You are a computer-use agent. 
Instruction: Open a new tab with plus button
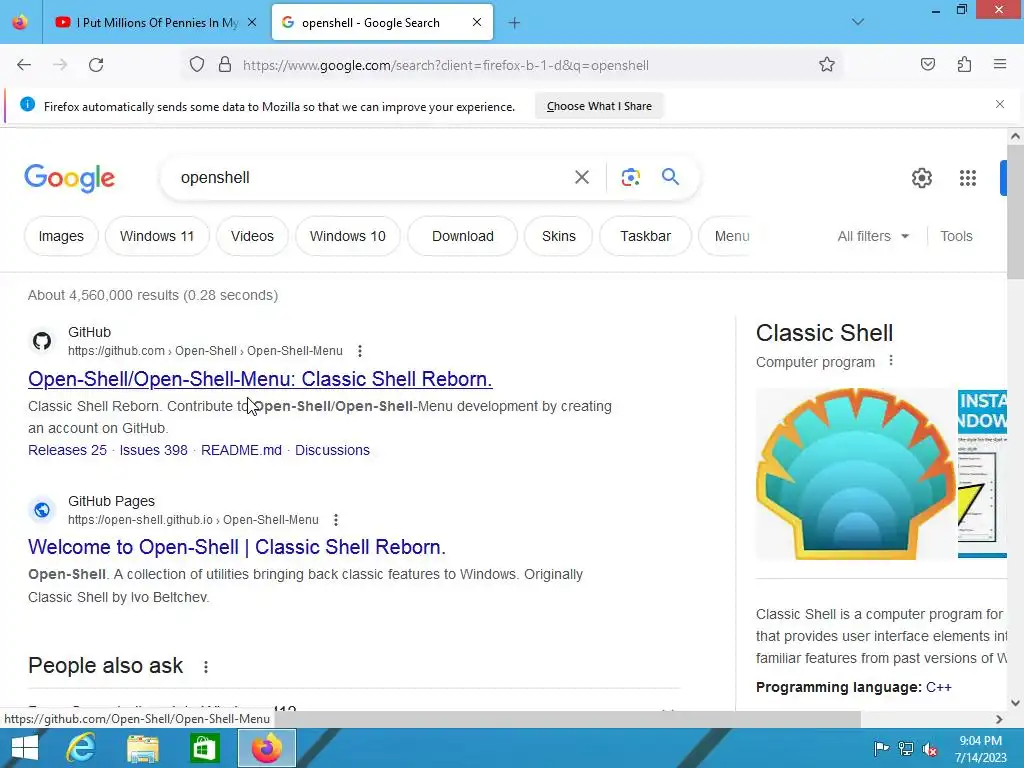click(514, 23)
